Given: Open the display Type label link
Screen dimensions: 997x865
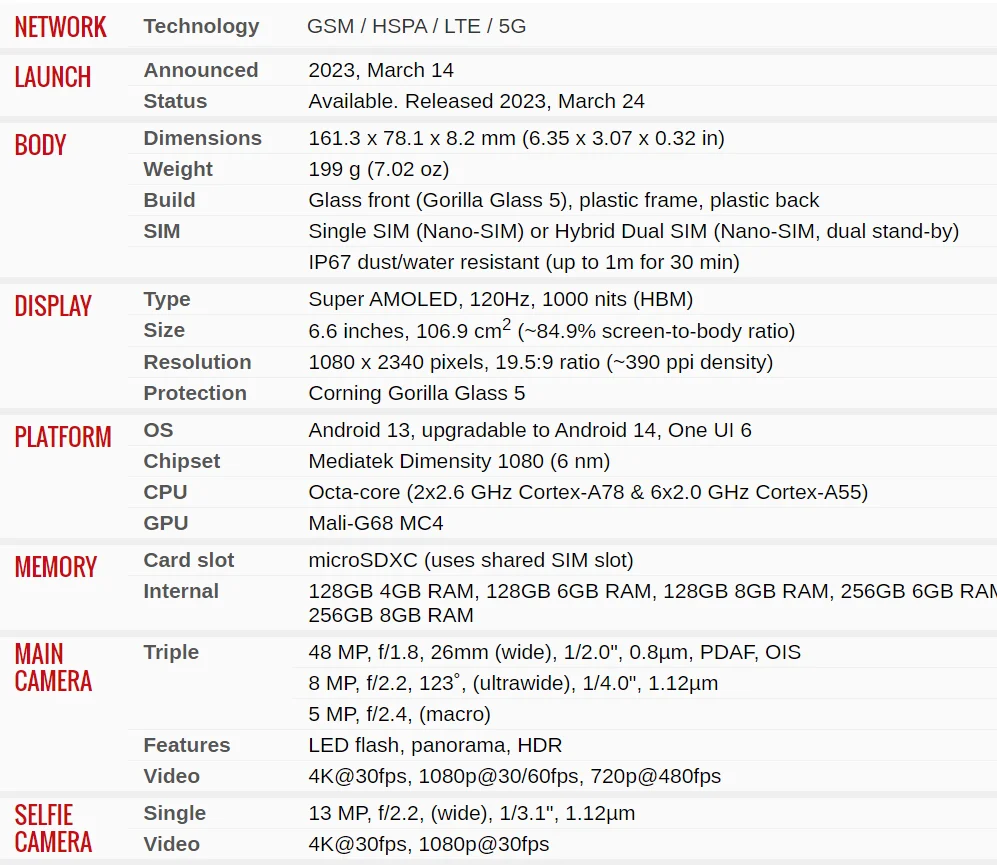Looking at the screenshot, I should click(166, 299).
